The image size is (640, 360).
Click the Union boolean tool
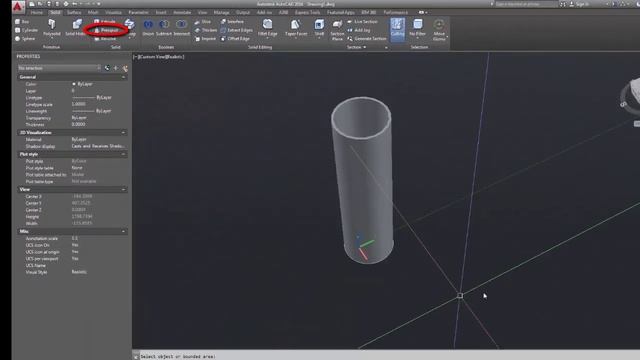tap(148, 28)
